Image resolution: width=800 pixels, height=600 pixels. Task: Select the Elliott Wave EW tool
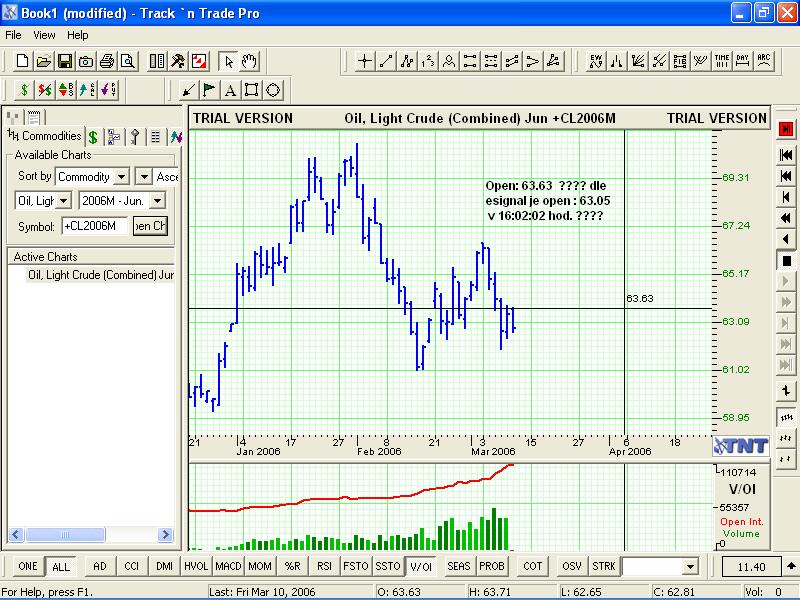(x=596, y=62)
